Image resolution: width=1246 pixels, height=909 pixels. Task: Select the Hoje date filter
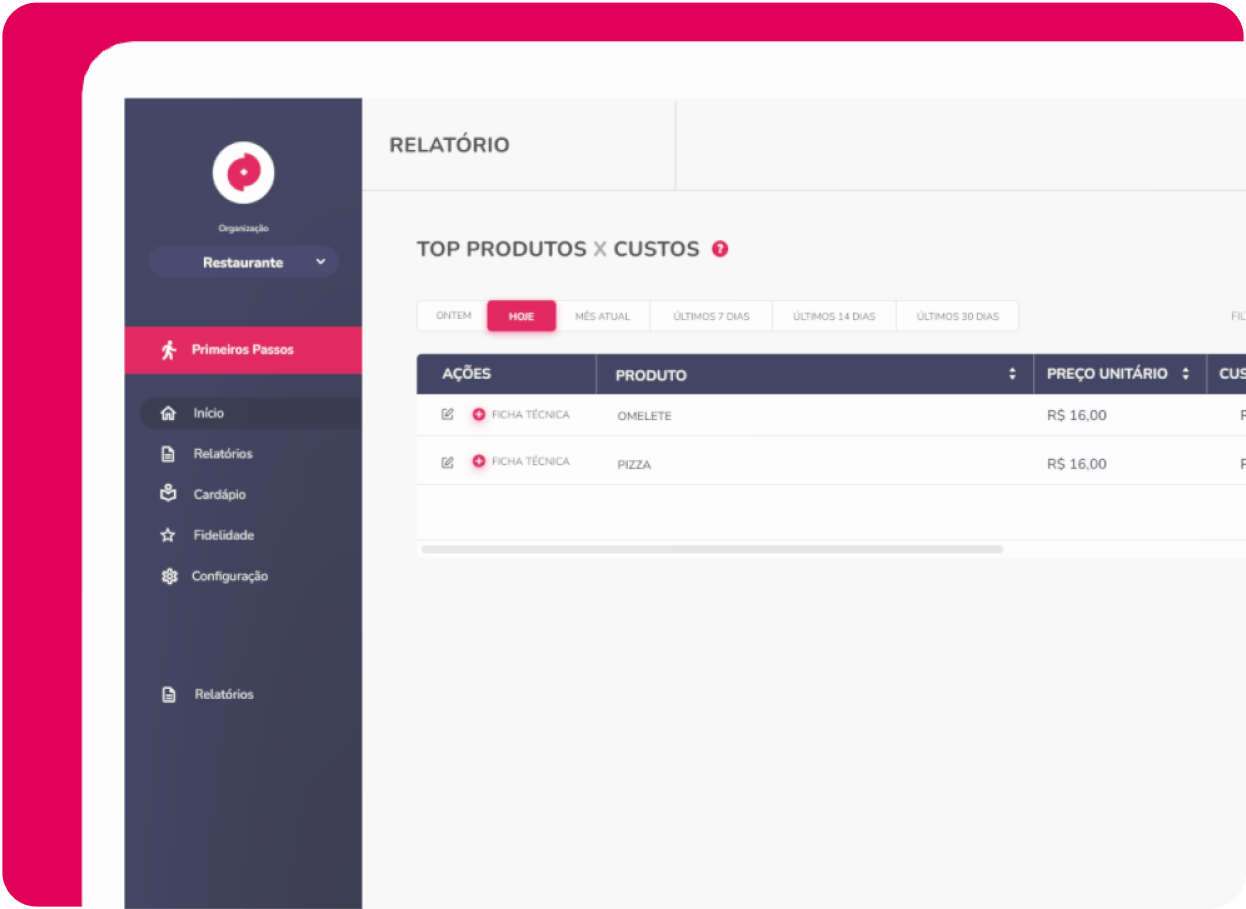(521, 316)
